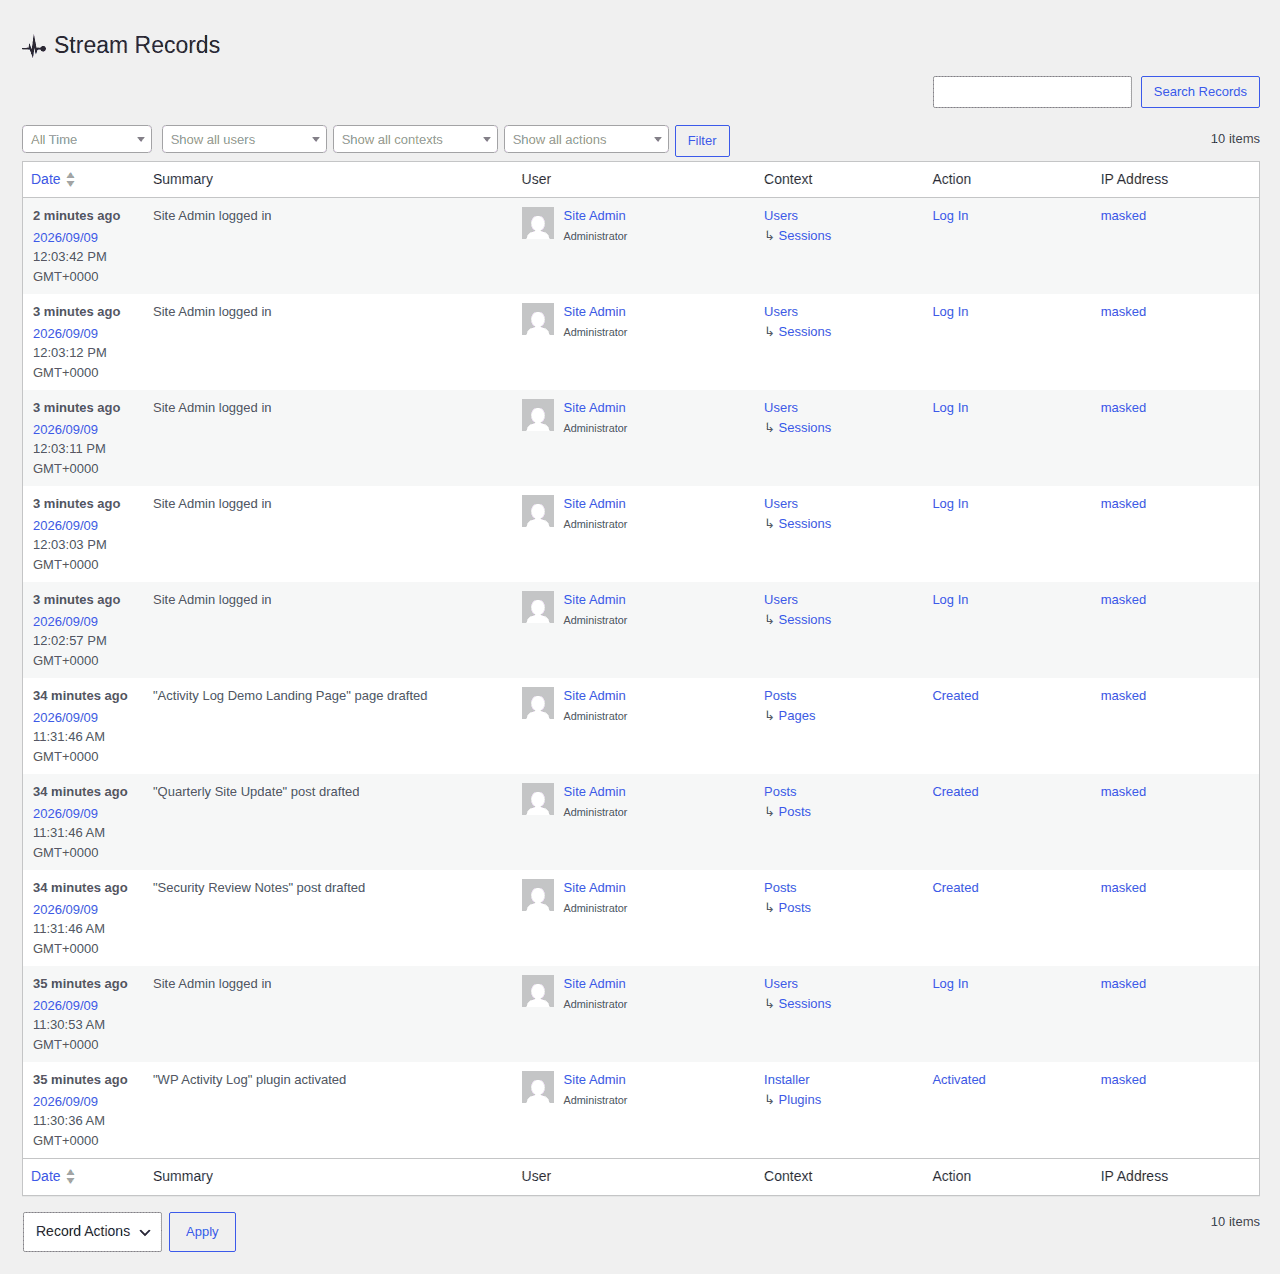Image resolution: width=1280 pixels, height=1274 pixels.
Task: Click the "WP Activity Log" plugin activated summary
Action: 250,1080
